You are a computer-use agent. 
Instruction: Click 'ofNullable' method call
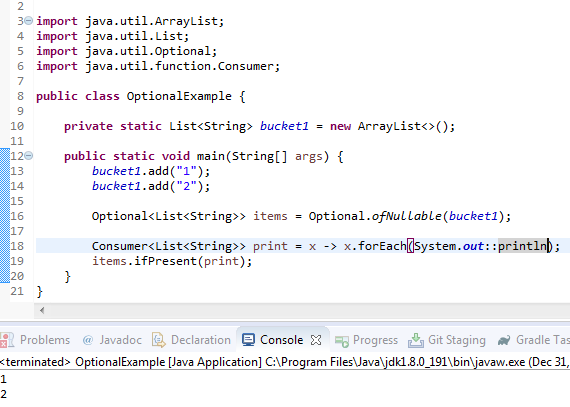pyautogui.click(x=406, y=216)
